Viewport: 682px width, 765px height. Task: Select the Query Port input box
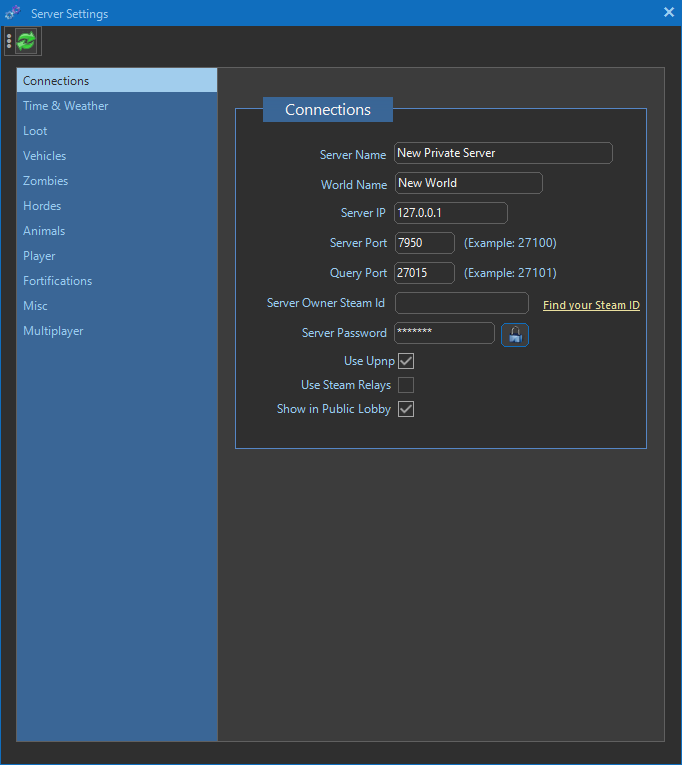pyautogui.click(x=424, y=273)
